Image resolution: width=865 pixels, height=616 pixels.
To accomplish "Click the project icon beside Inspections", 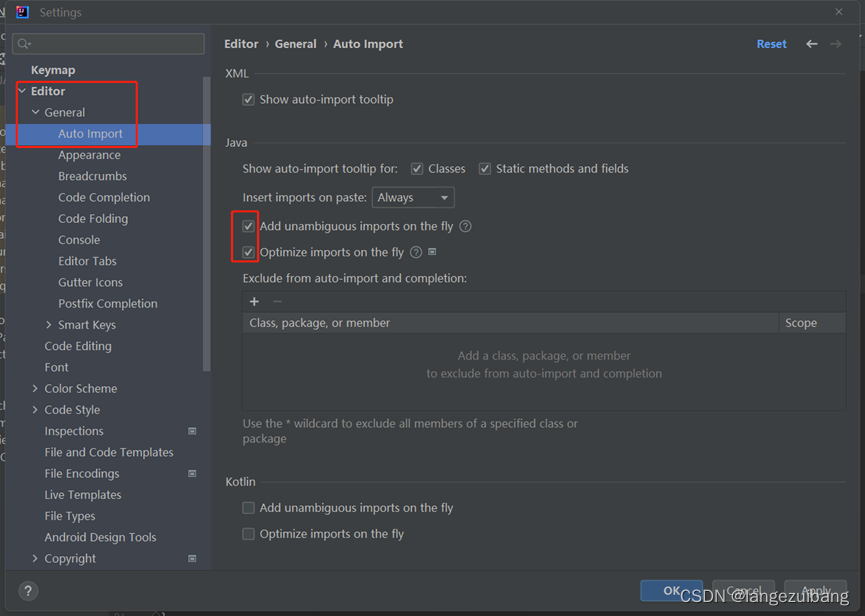I will [192, 431].
